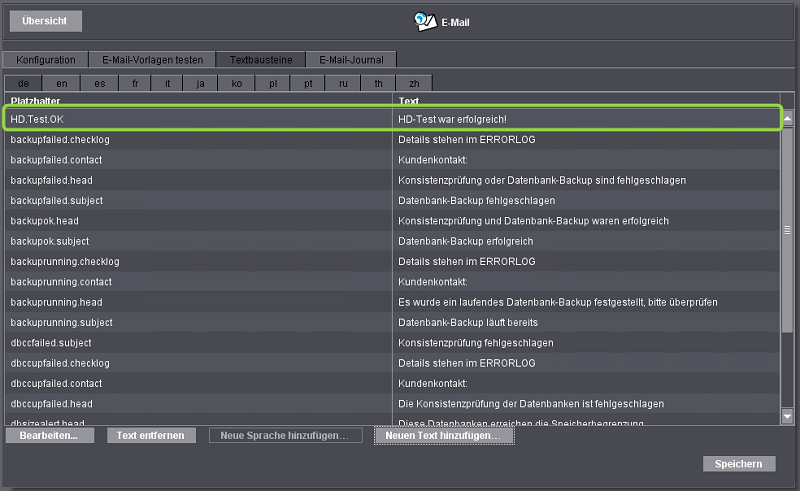Click scrollbar up arrow in text table
Viewport: 800px width, 491px height.
coord(787,118)
